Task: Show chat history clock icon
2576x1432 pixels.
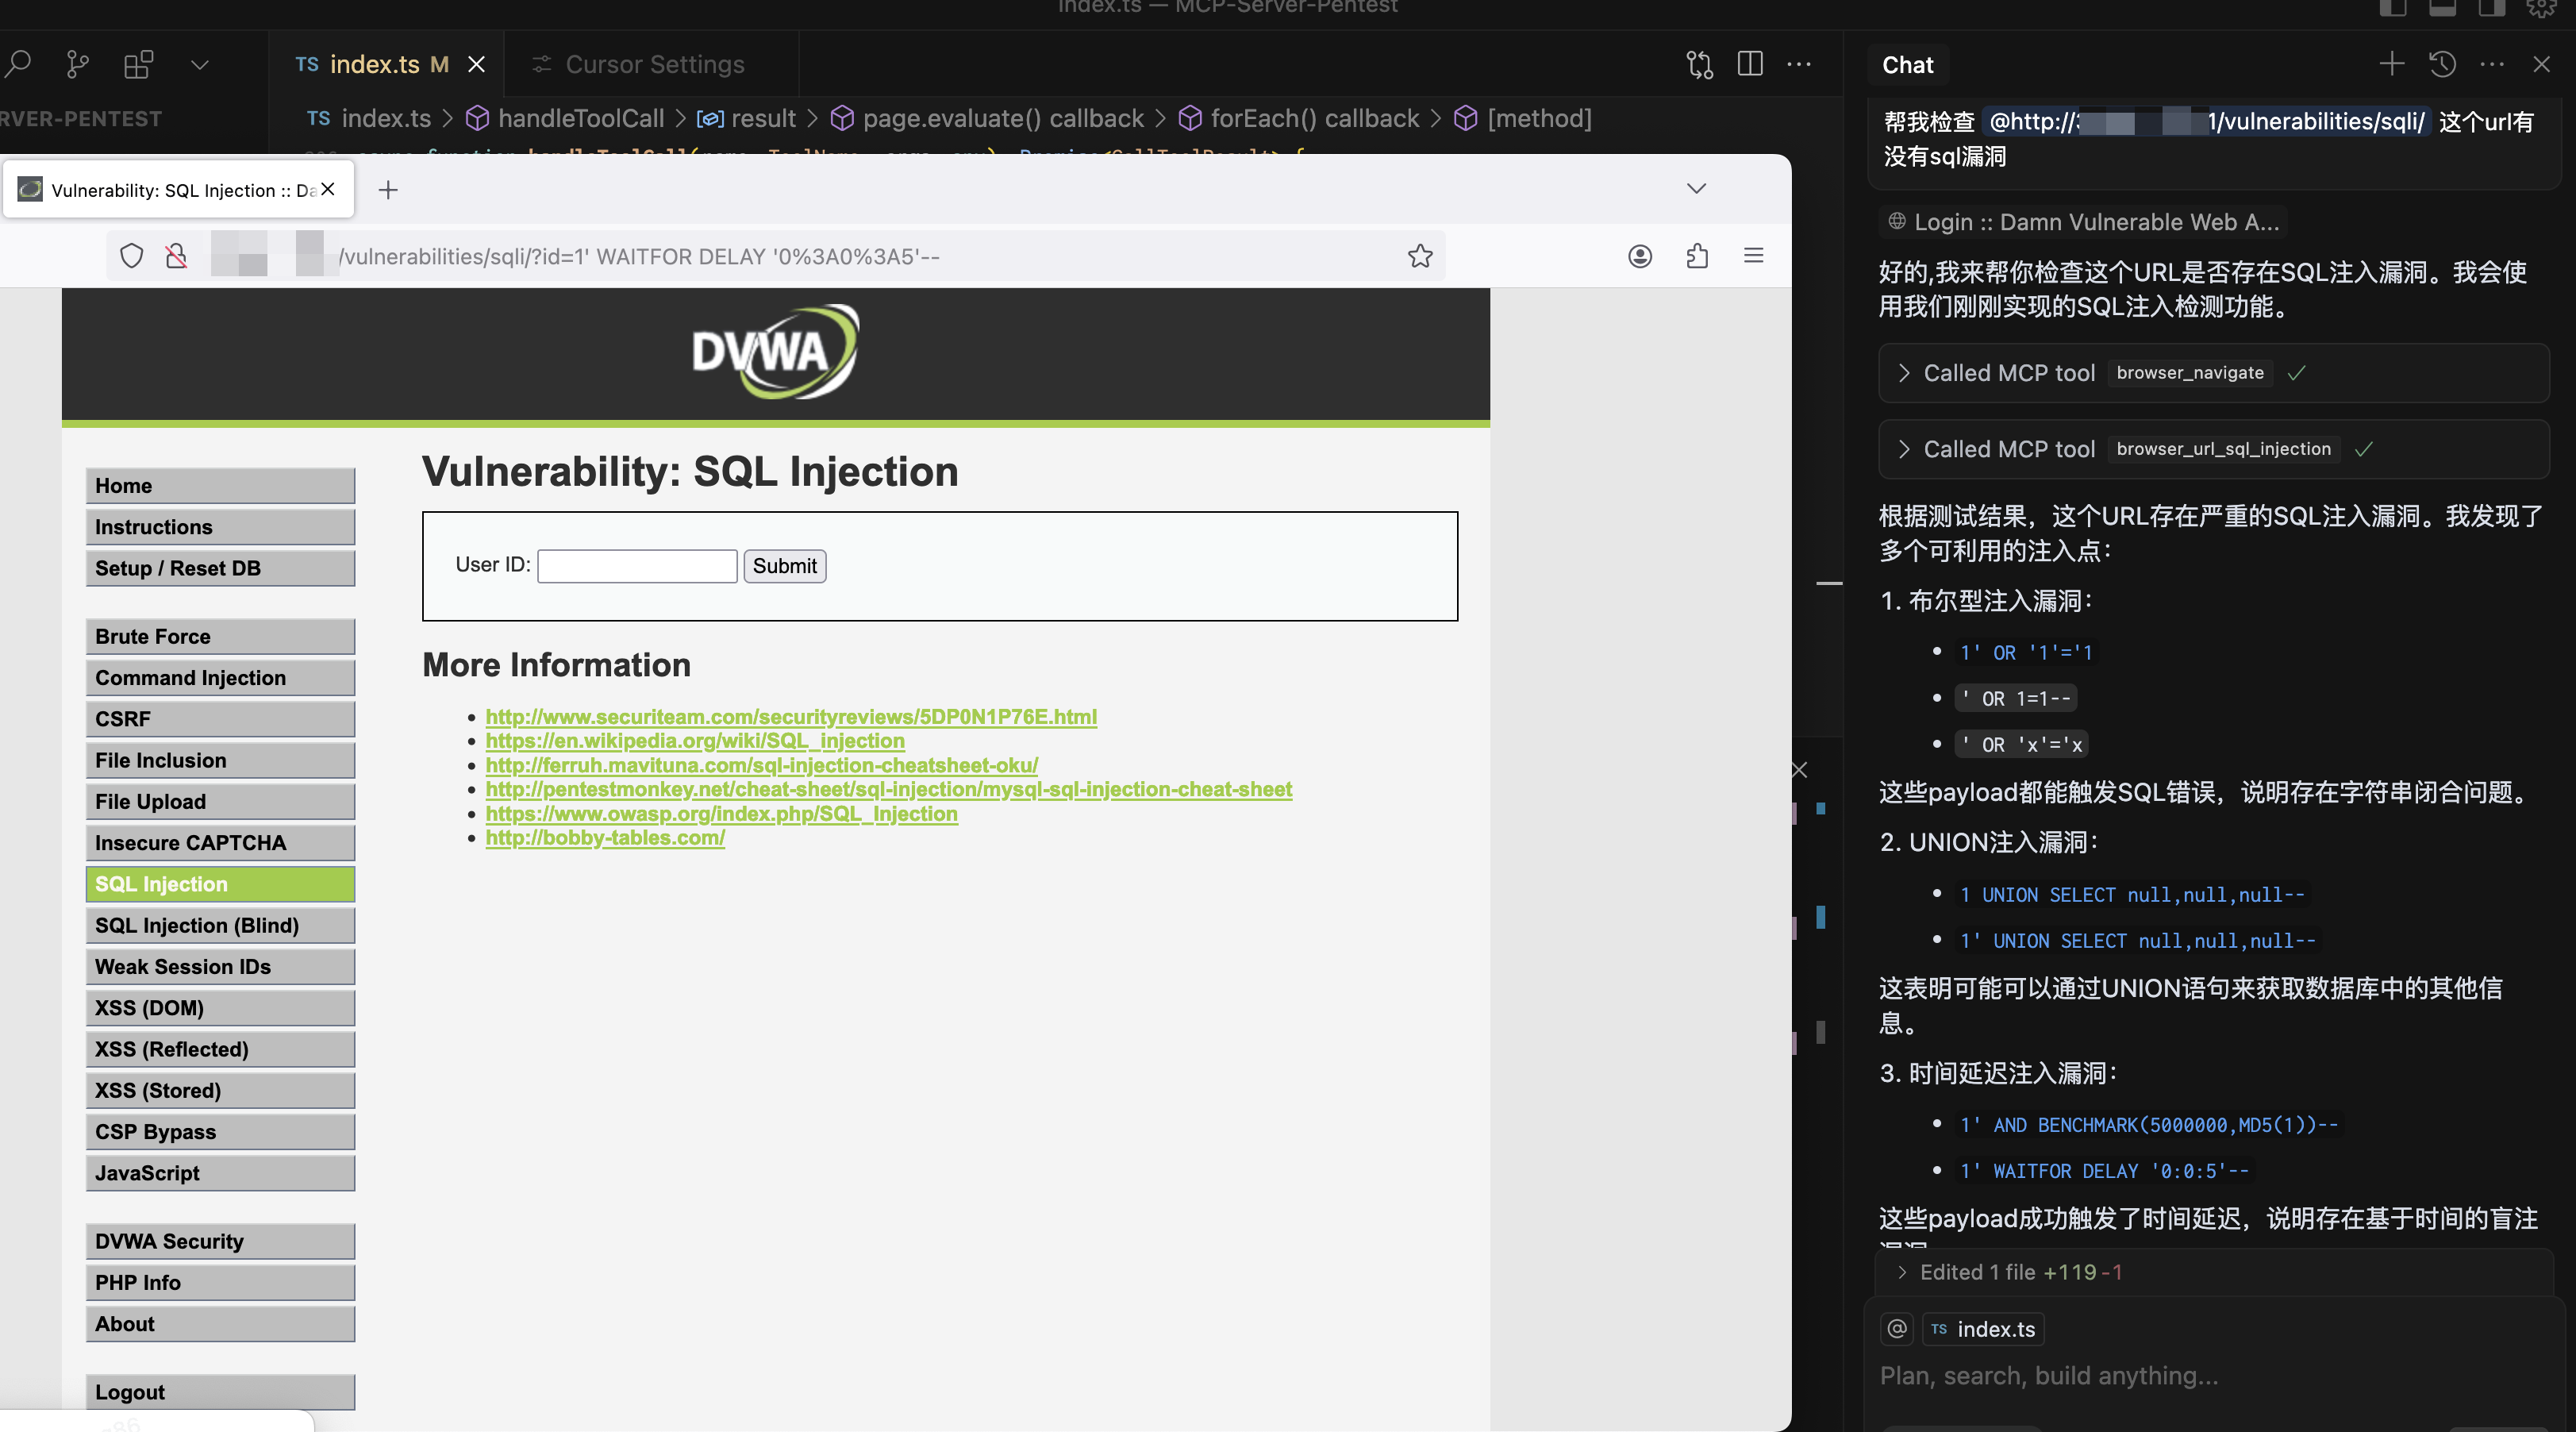Action: 2442,65
